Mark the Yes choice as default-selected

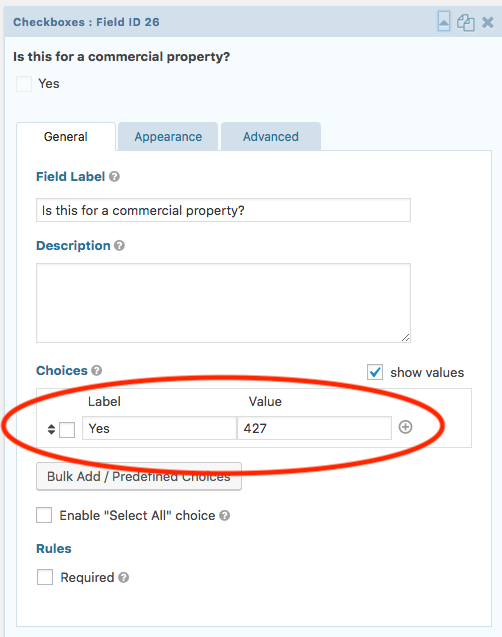[67, 430]
